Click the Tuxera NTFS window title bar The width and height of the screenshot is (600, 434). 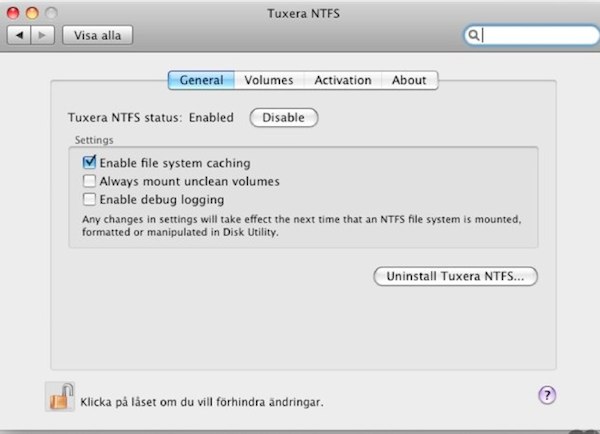tap(300, 13)
